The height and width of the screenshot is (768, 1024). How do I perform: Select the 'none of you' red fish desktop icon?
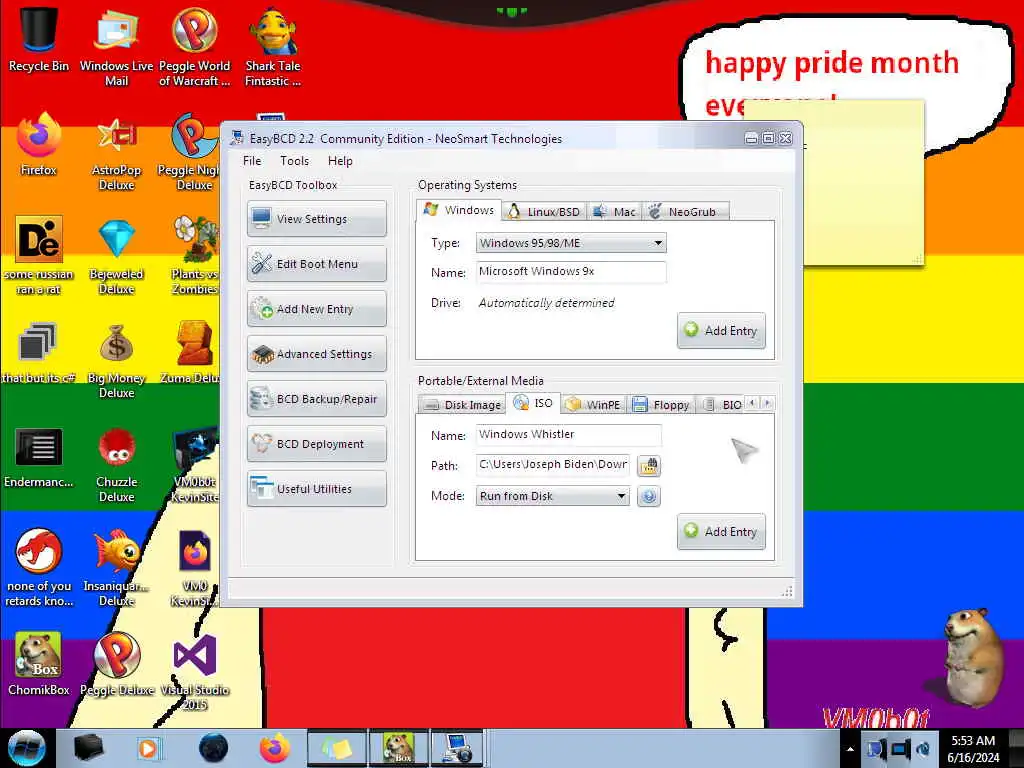click(x=39, y=568)
